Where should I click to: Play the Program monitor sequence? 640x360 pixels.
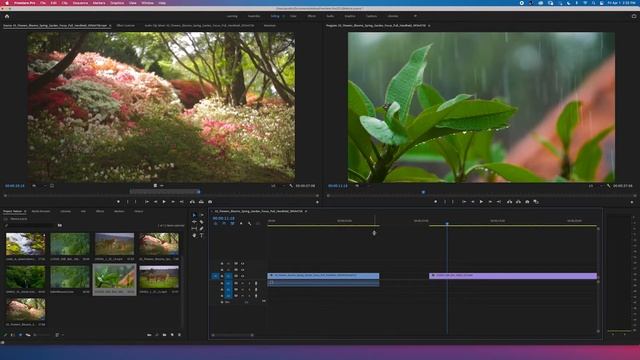[x=482, y=202]
